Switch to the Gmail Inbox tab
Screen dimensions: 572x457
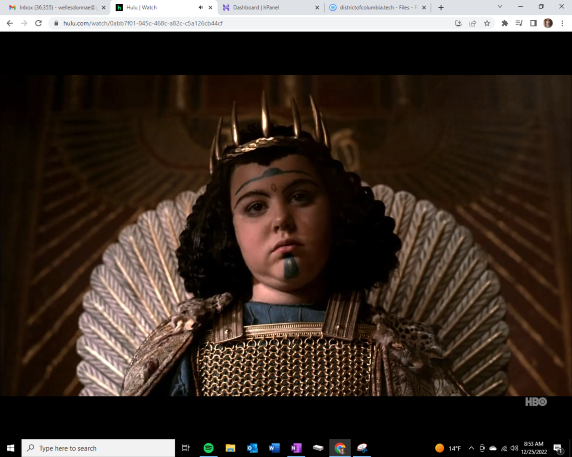point(56,7)
